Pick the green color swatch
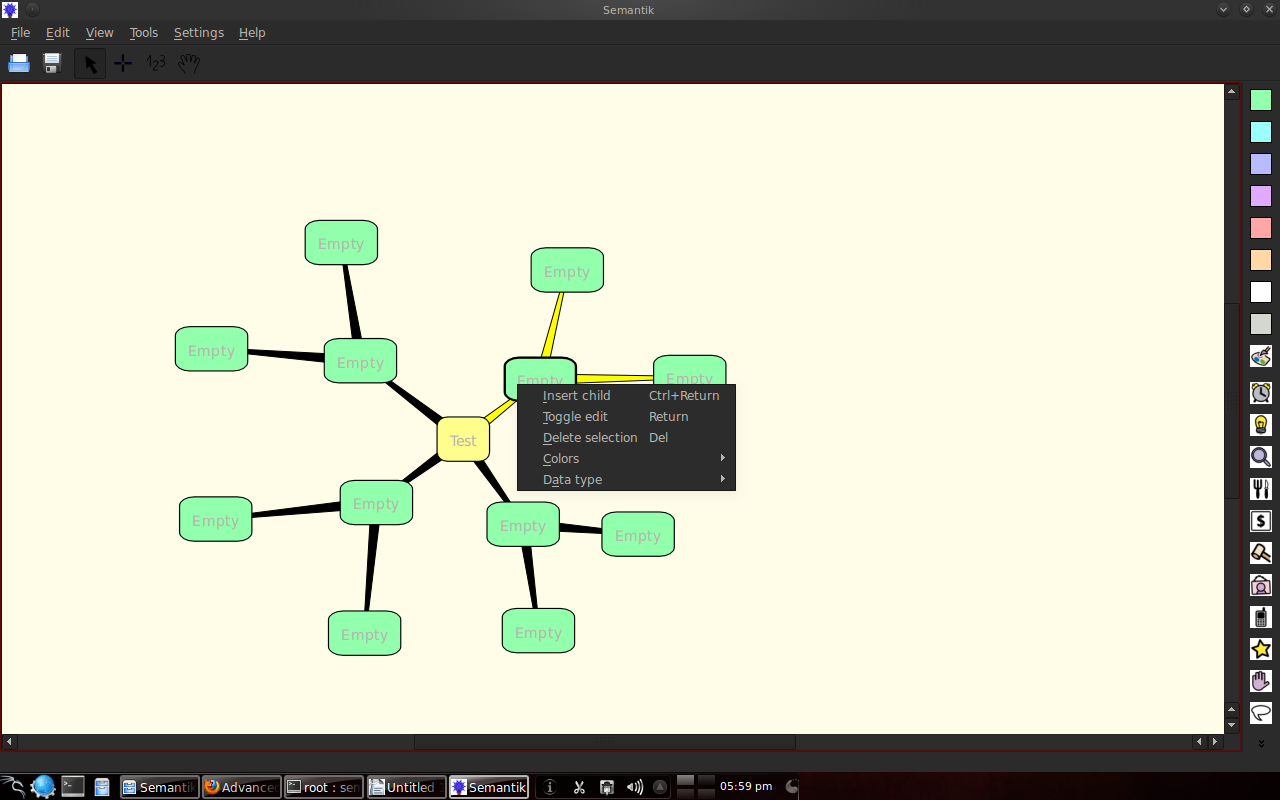The height and width of the screenshot is (800, 1280). (1261, 100)
